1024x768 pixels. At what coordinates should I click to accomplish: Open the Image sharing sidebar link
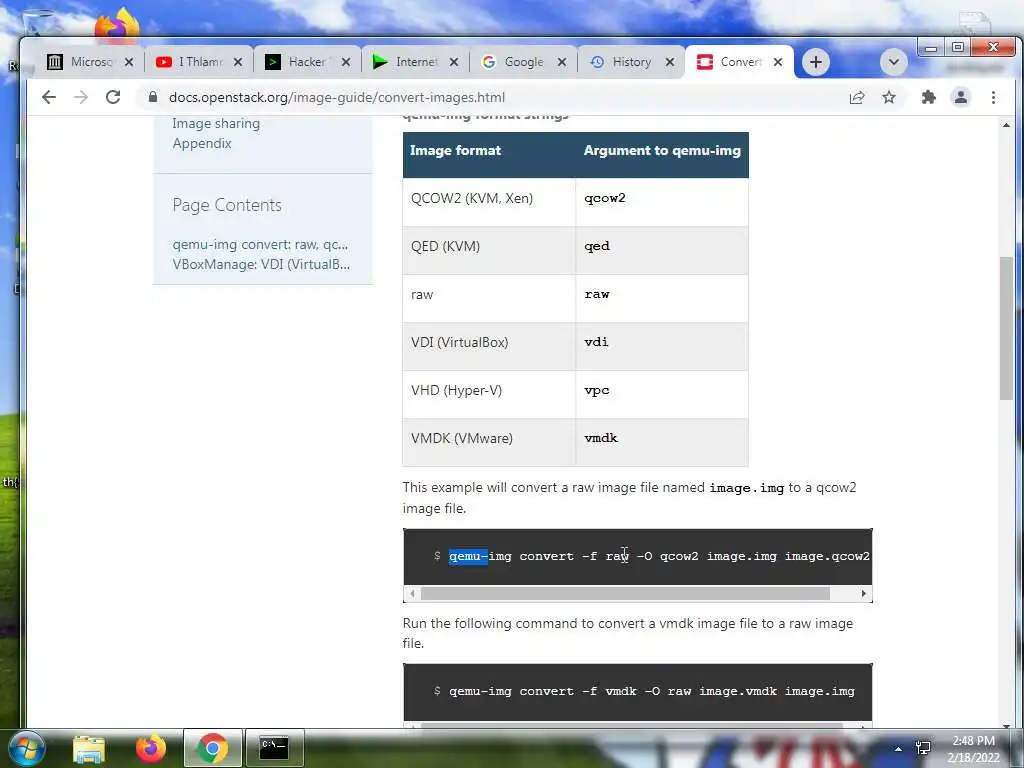point(216,123)
